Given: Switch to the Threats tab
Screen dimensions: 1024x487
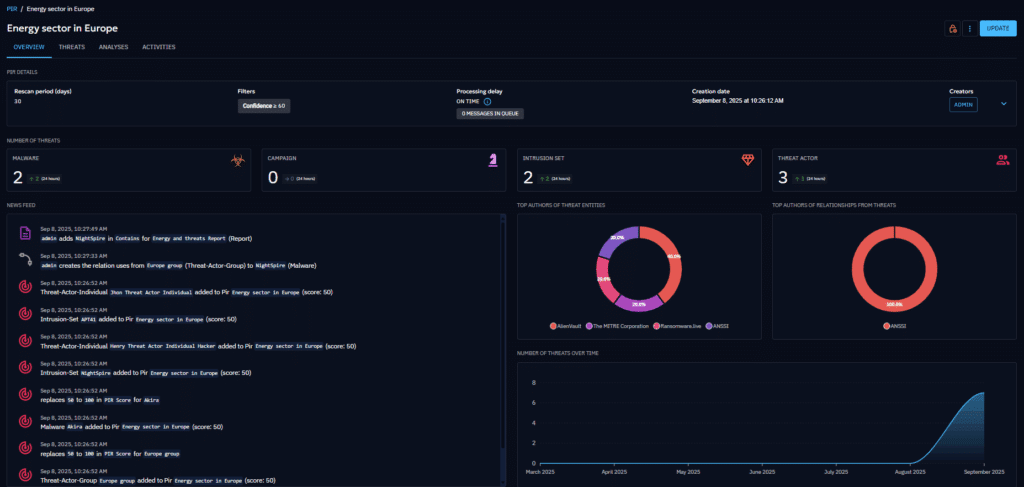Looking at the screenshot, I should coord(71,47).
